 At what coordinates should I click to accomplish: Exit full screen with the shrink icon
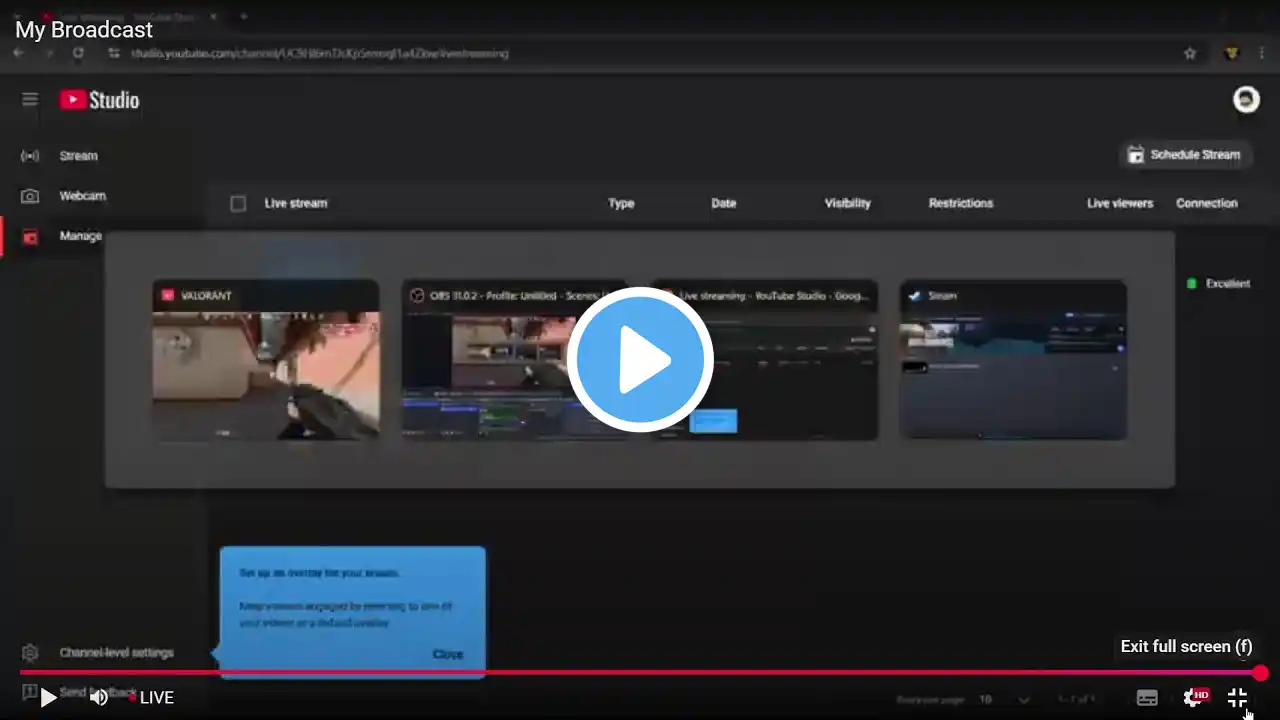pyautogui.click(x=1237, y=698)
